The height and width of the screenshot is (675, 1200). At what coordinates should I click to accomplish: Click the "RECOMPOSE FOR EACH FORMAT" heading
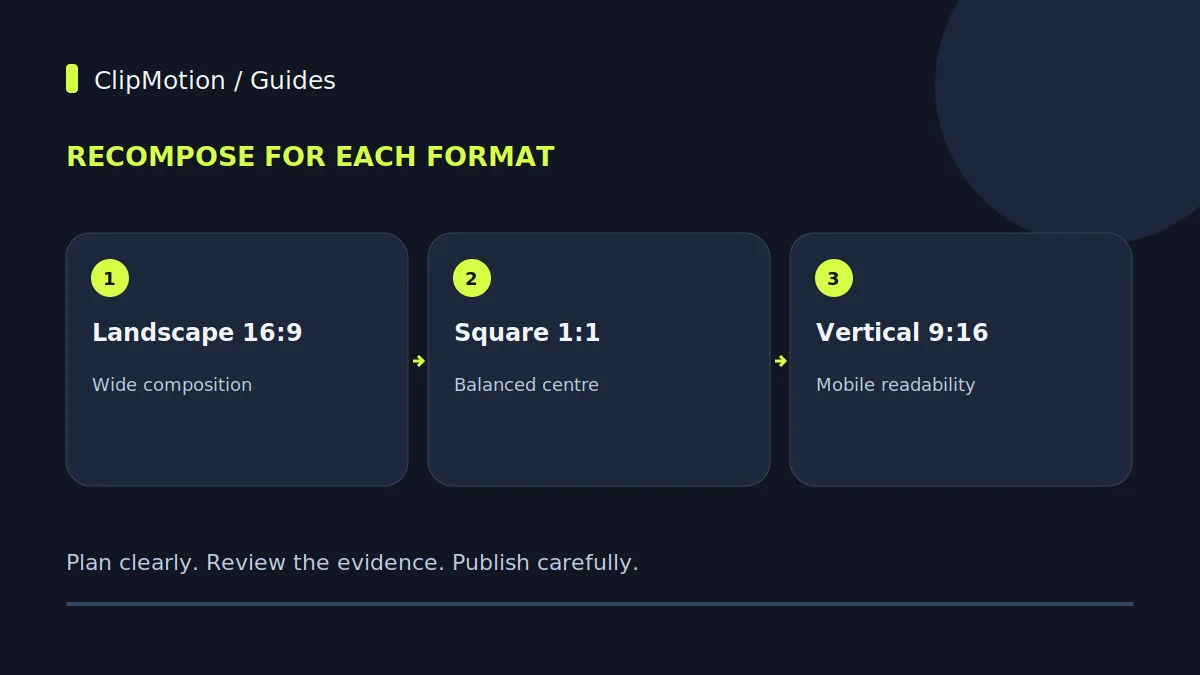pyautogui.click(x=310, y=157)
